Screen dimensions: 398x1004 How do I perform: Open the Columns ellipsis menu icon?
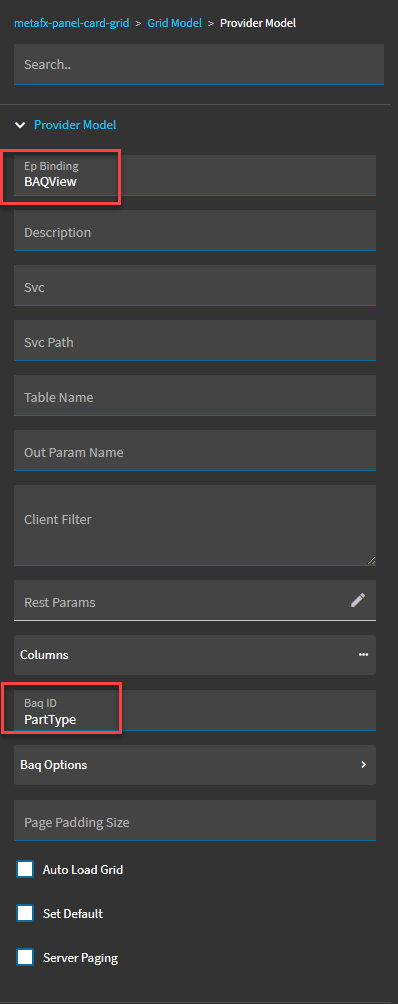(x=363, y=654)
